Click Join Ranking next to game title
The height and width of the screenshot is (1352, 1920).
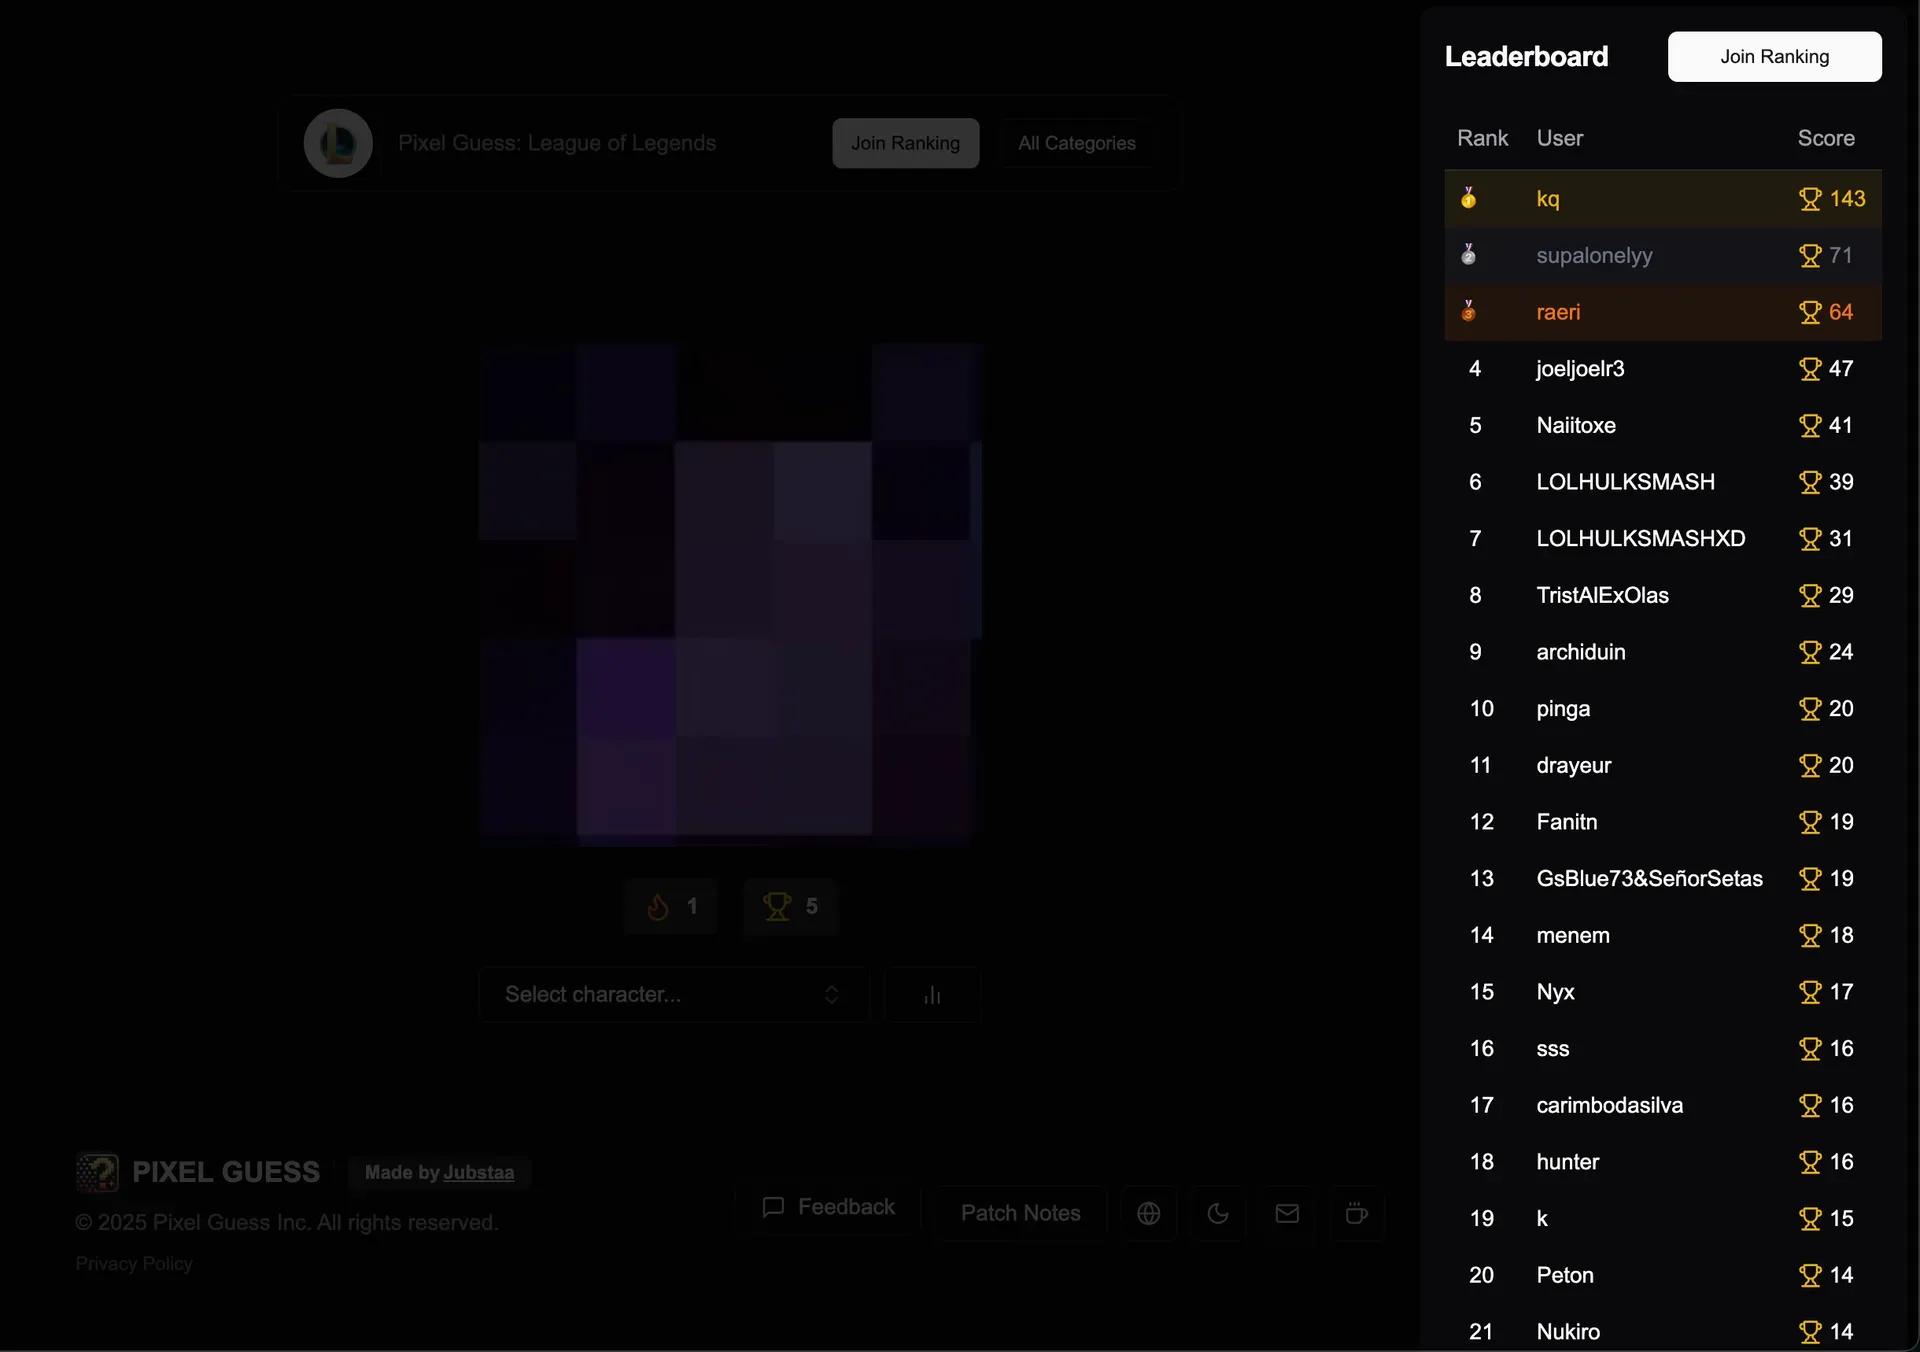905,143
